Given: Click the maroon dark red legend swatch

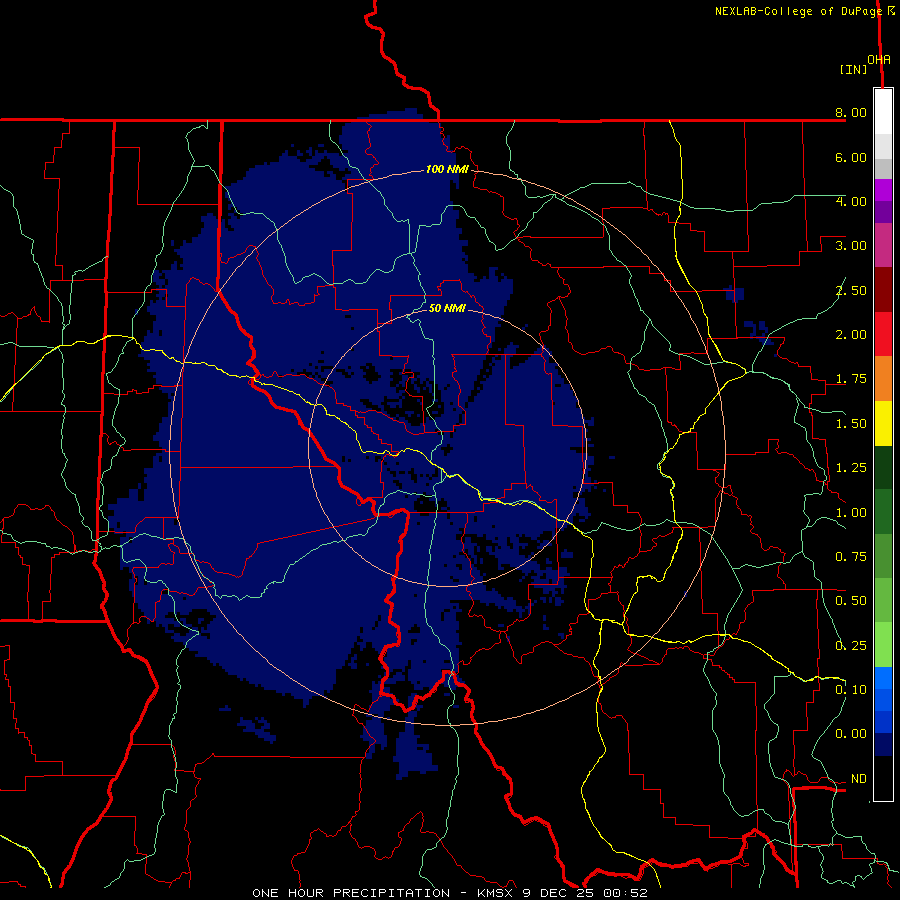Looking at the screenshot, I should [x=883, y=290].
